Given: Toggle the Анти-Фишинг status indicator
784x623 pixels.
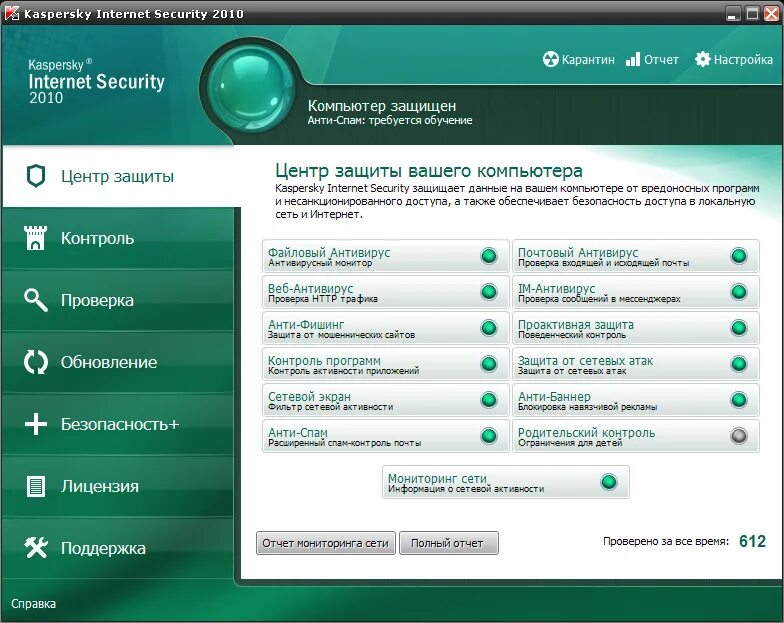Looking at the screenshot, I should coord(488,328).
